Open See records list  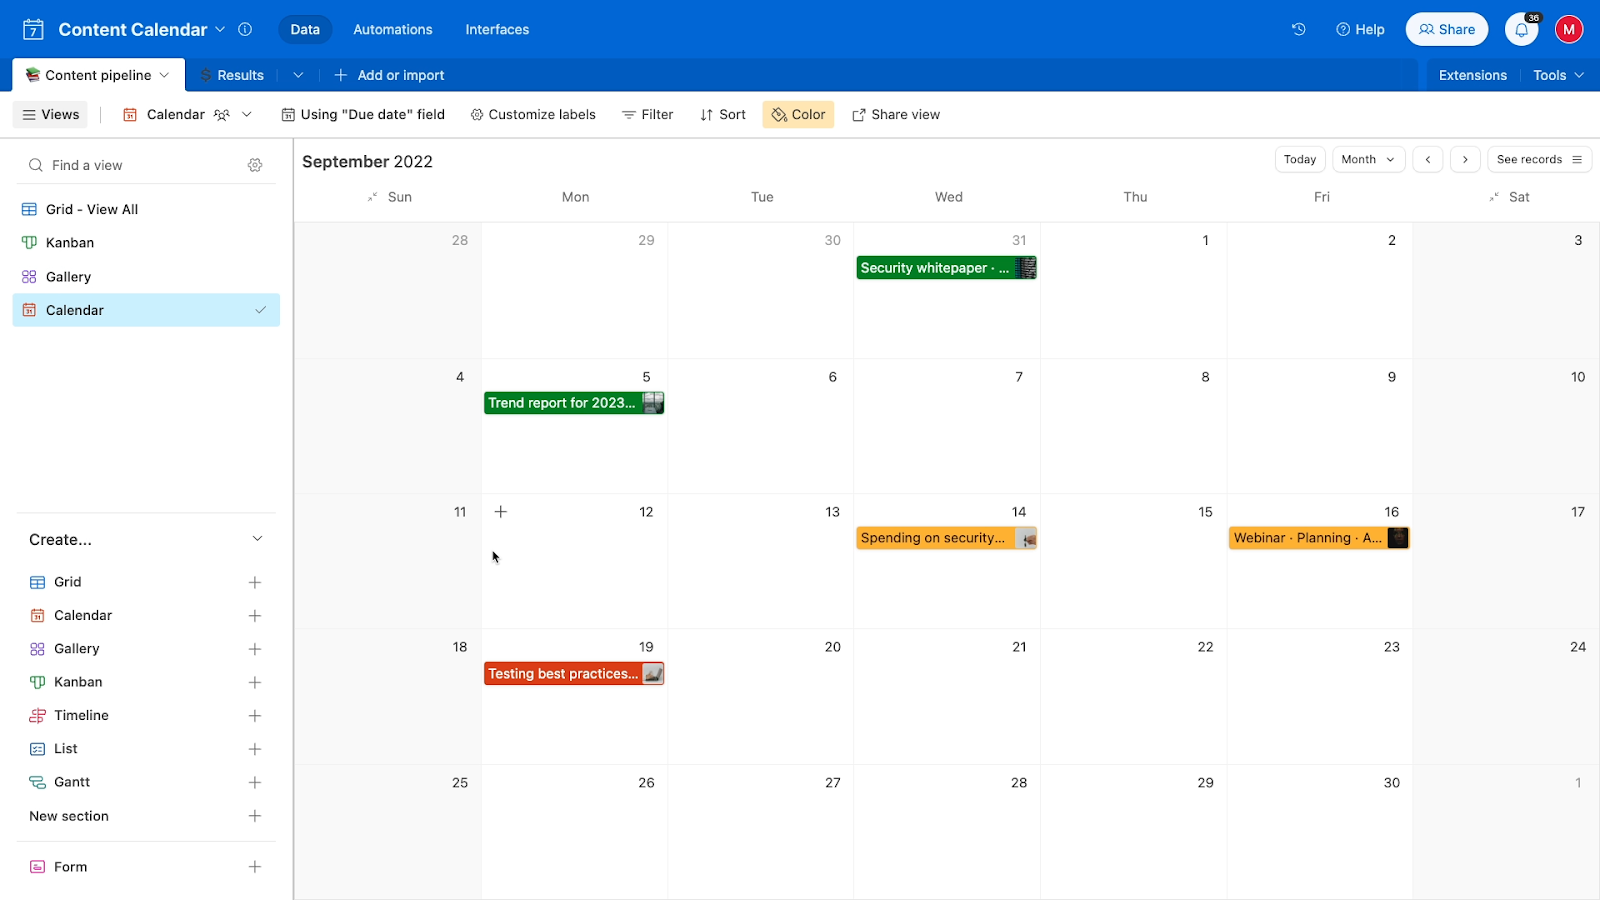pyautogui.click(x=1539, y=159)
